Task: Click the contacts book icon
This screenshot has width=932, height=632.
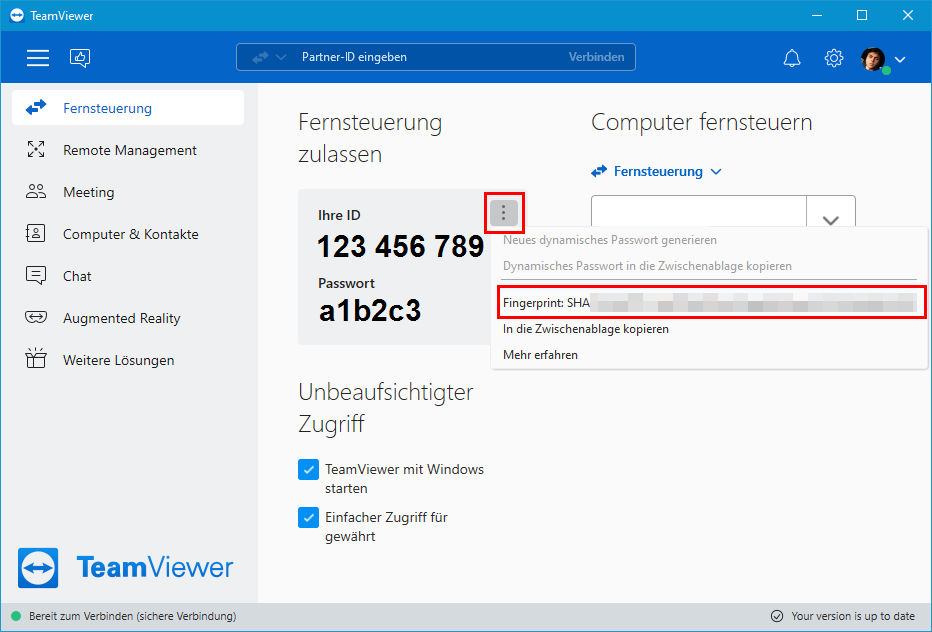Action: click(36, 233)
